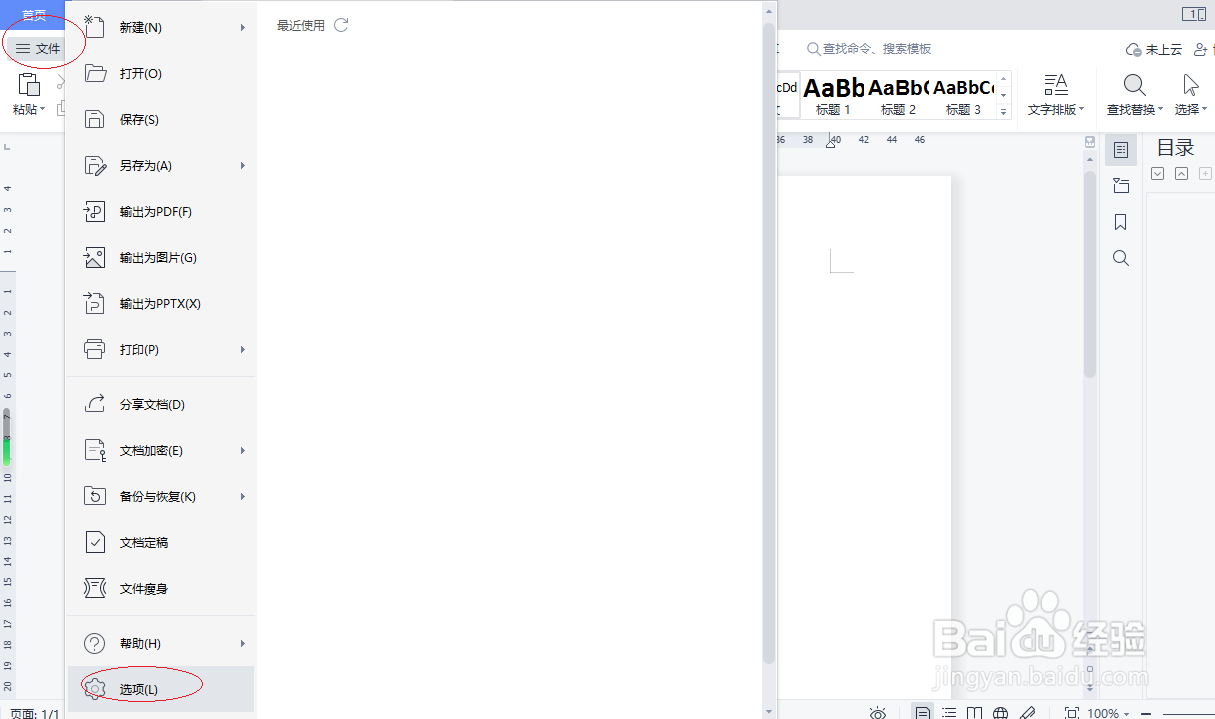Switch to web layout globe icon
The width and height of the screenshot is (1215, 719).
(1000, 712)
